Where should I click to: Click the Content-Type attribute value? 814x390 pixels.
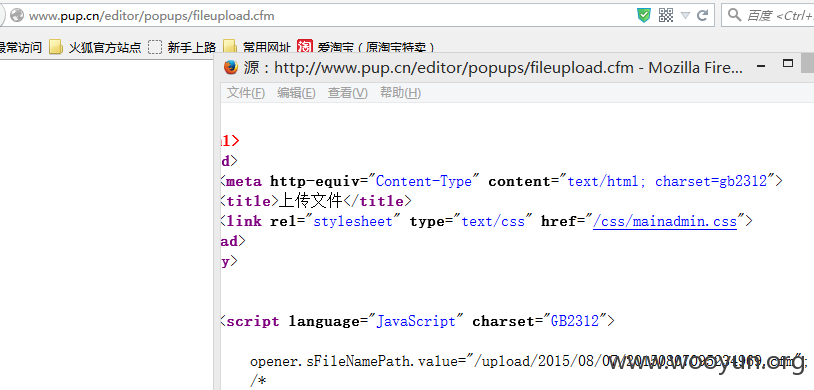pyautogui.click(x=424, y=181)
